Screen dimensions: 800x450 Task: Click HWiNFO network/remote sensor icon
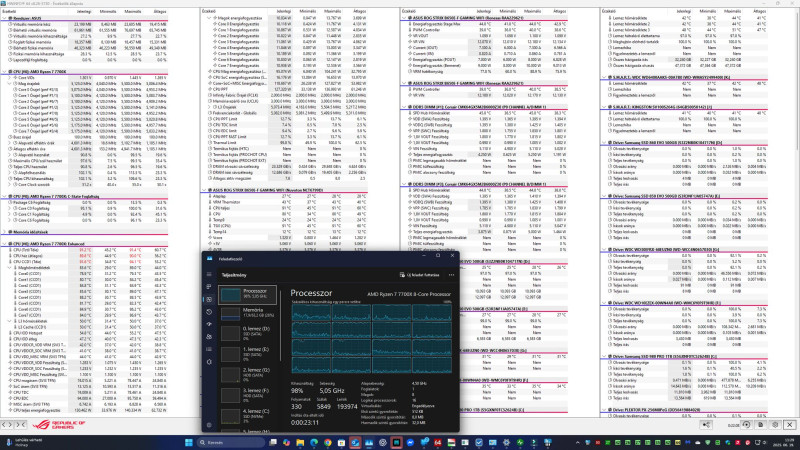[706, 424]
